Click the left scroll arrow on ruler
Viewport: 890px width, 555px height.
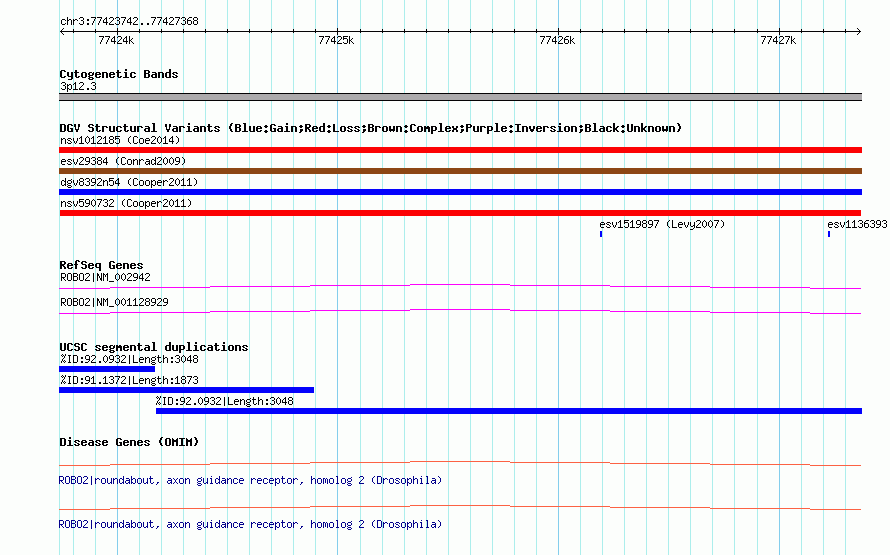[62, 31]
